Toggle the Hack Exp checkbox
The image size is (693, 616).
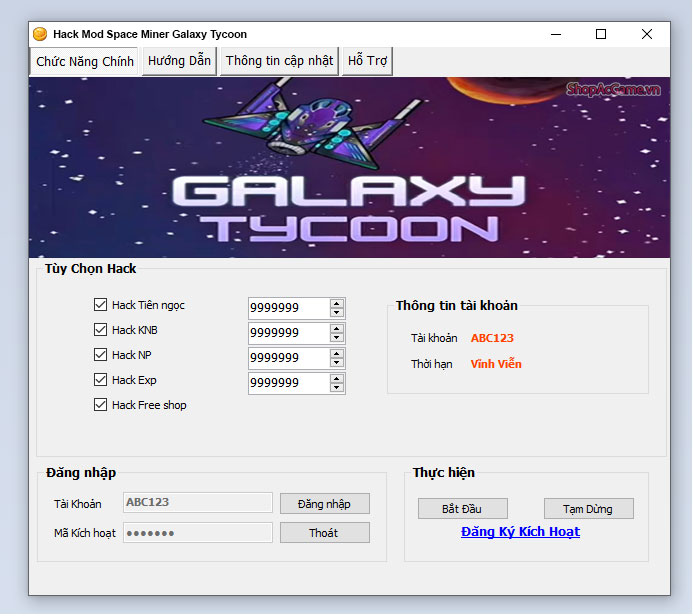100,380
